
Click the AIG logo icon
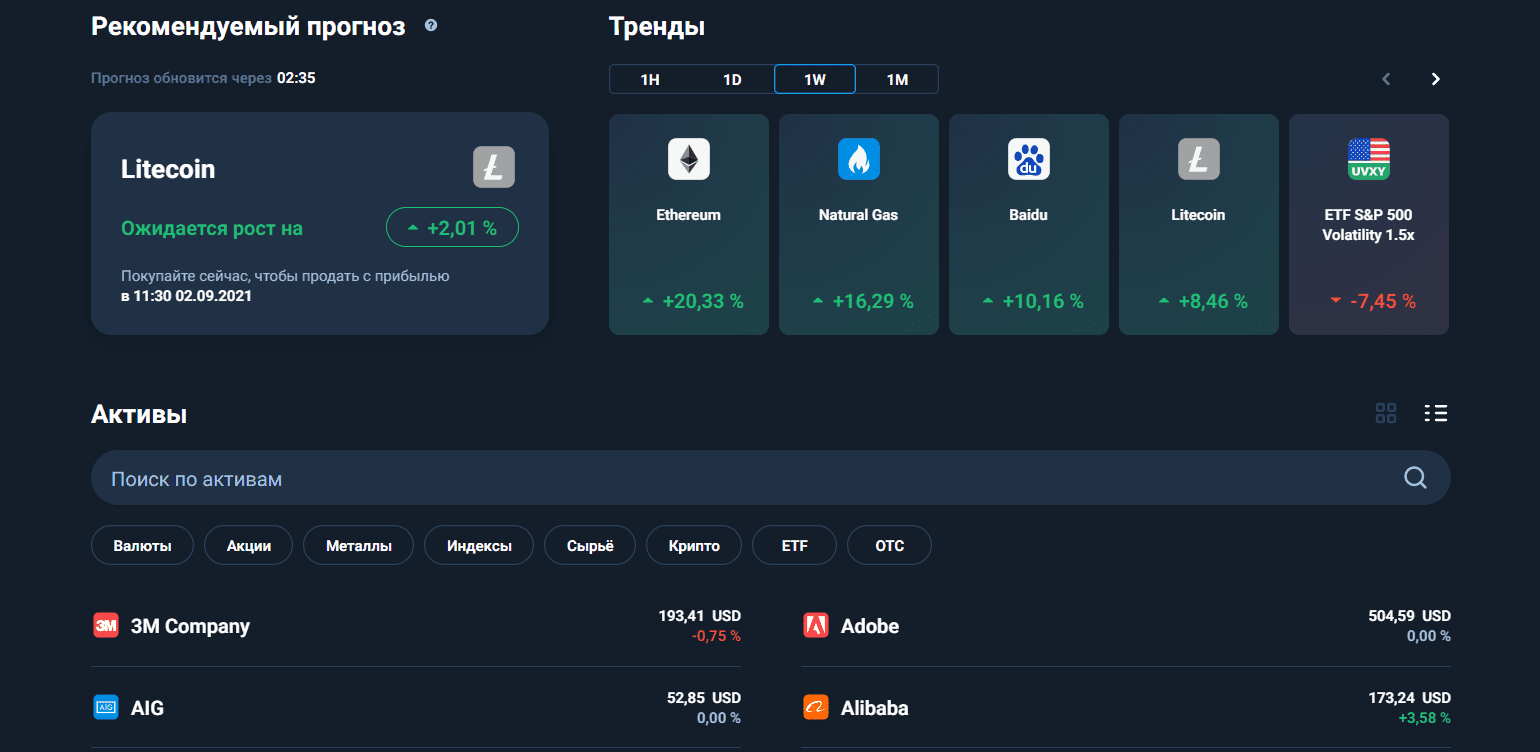106,708
